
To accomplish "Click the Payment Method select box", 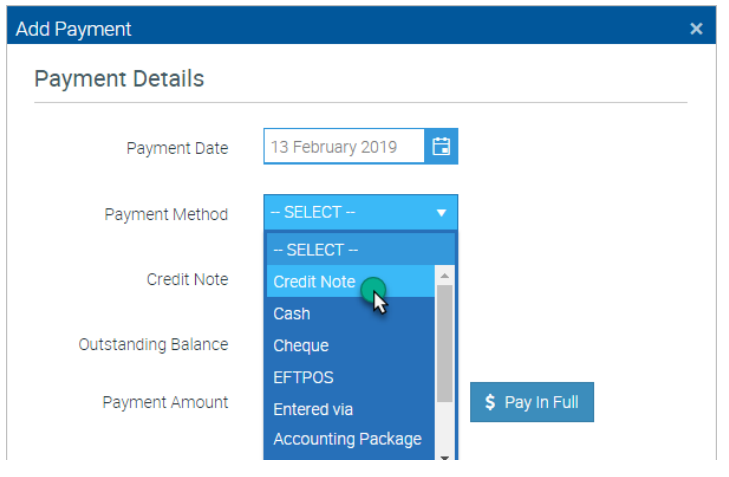I will 360,212.
